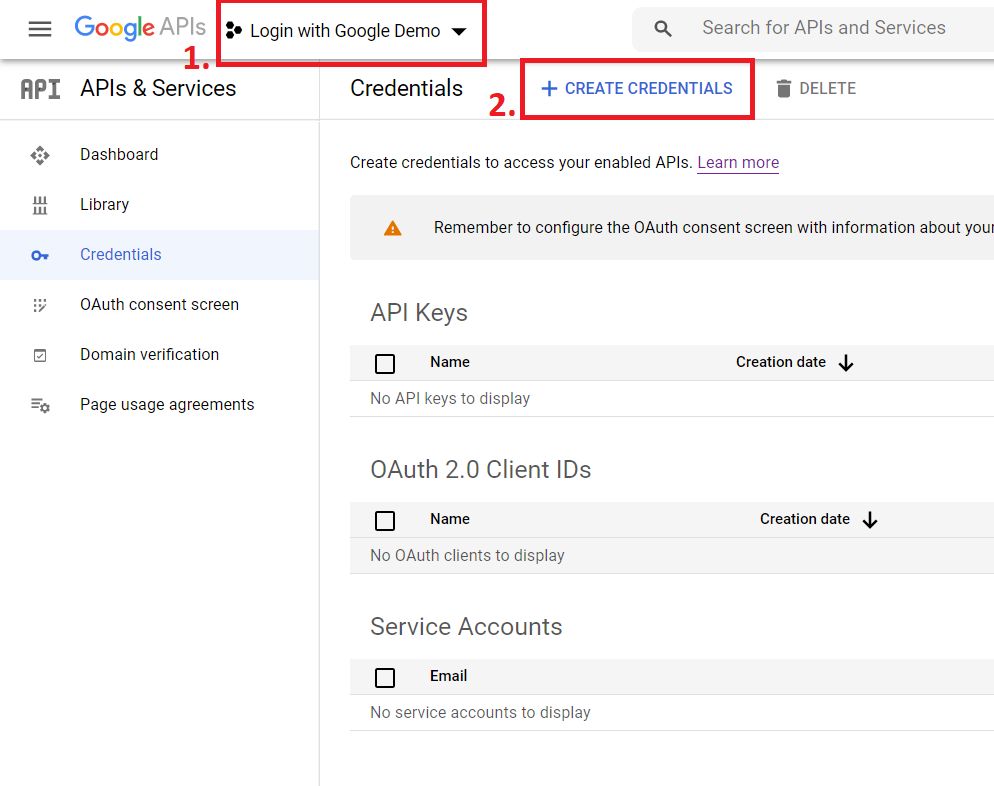Sort OAuth clients by Creation date

(804, 519)
